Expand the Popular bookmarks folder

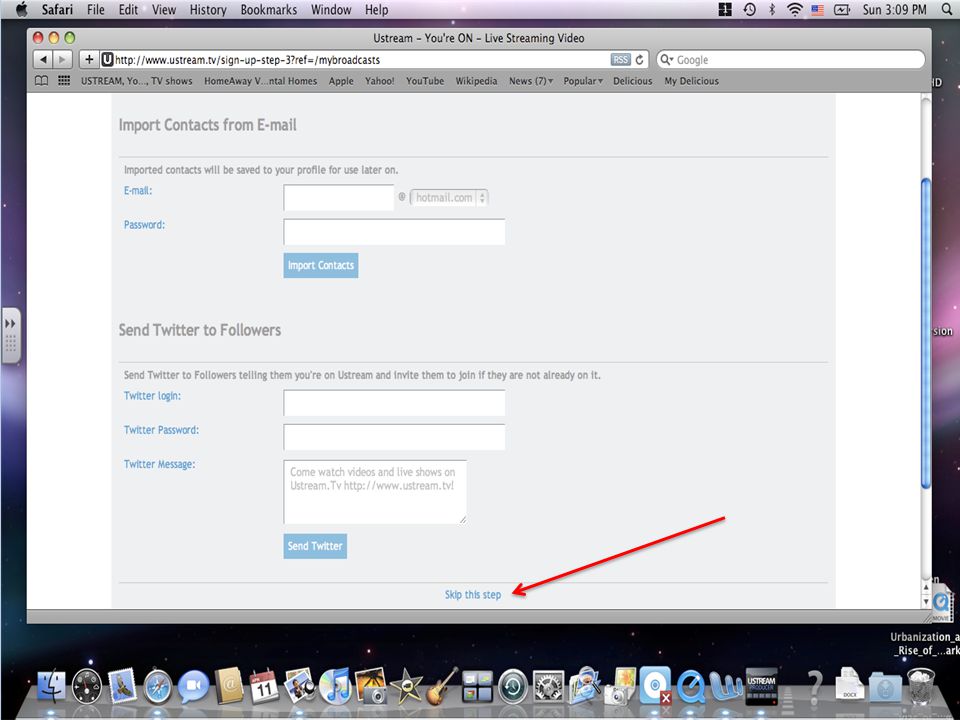(583, 81)
